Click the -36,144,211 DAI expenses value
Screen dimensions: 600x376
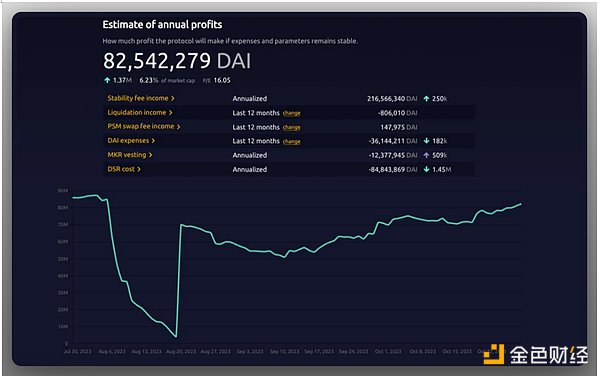coord(393,141)
